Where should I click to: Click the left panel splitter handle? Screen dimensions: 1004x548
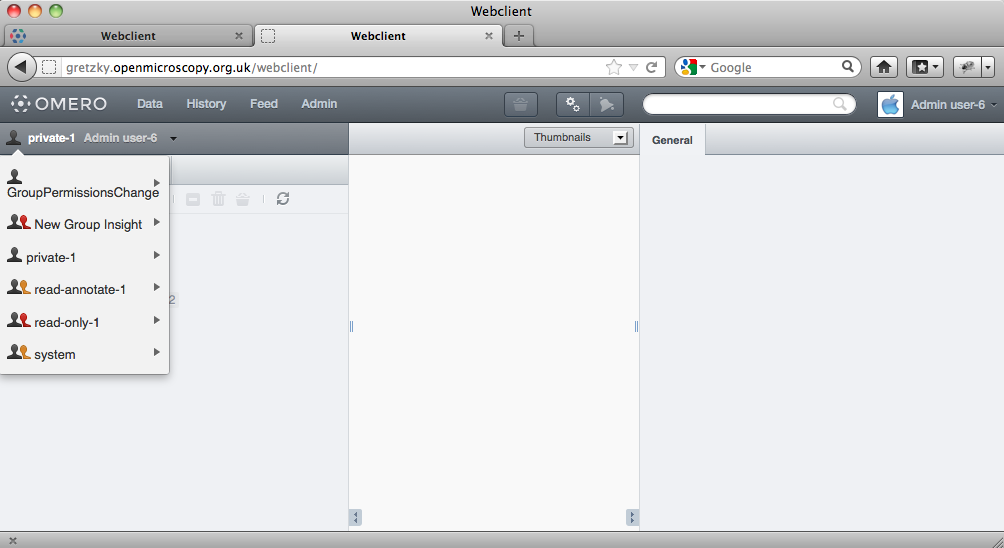point(352,326)
